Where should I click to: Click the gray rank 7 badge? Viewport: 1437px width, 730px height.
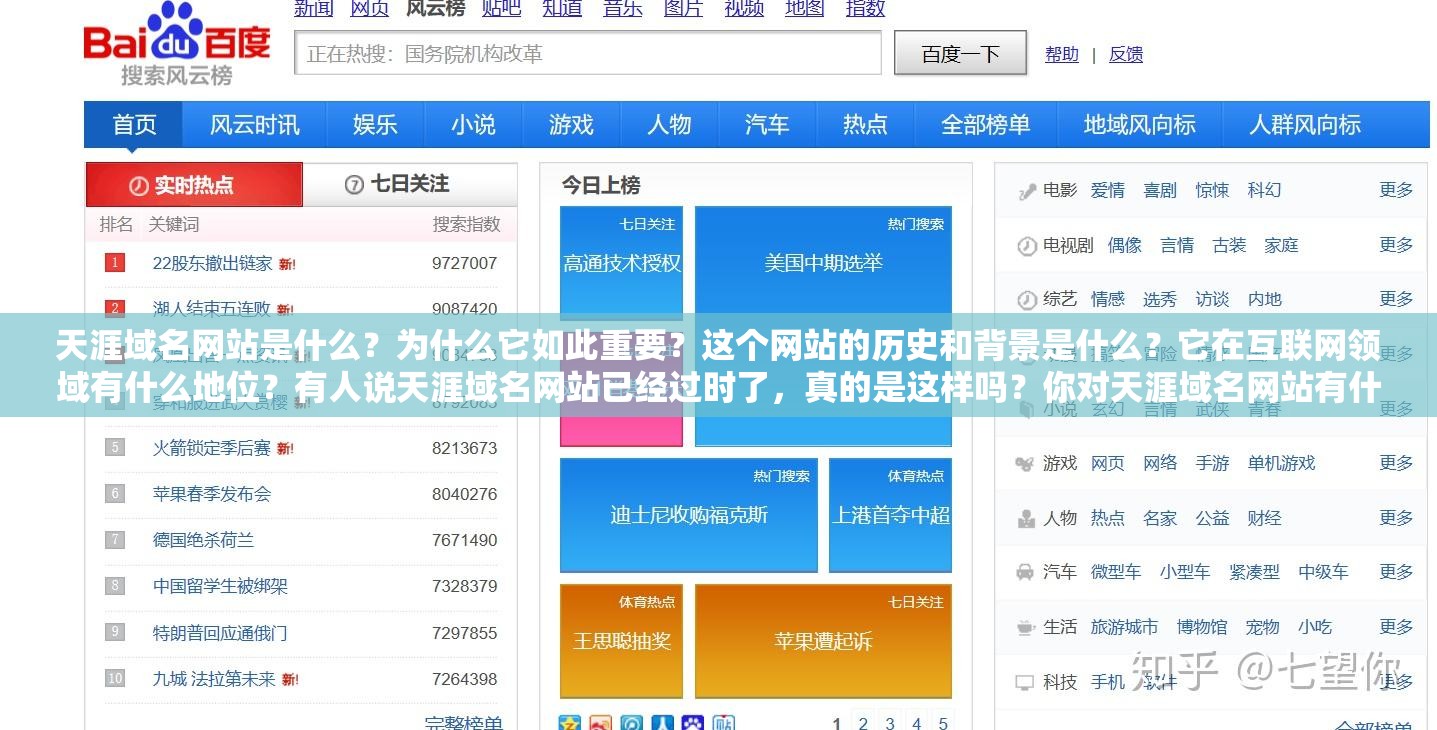[x=115, y=539]
